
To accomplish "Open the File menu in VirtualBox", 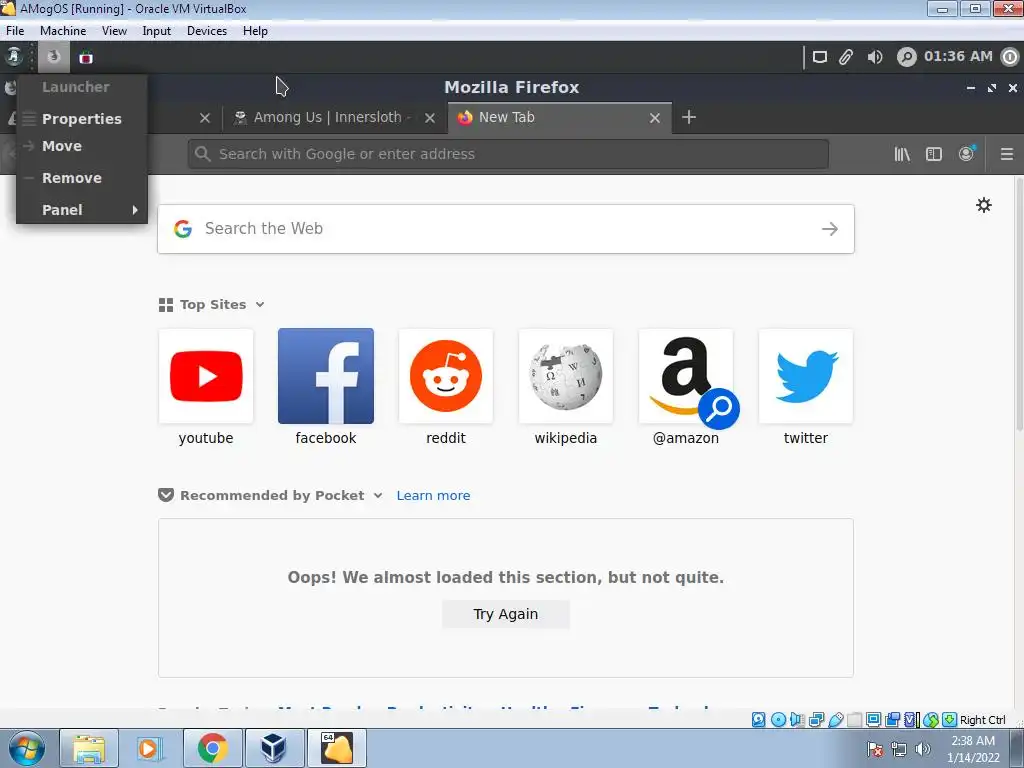I will coord(15,31).
